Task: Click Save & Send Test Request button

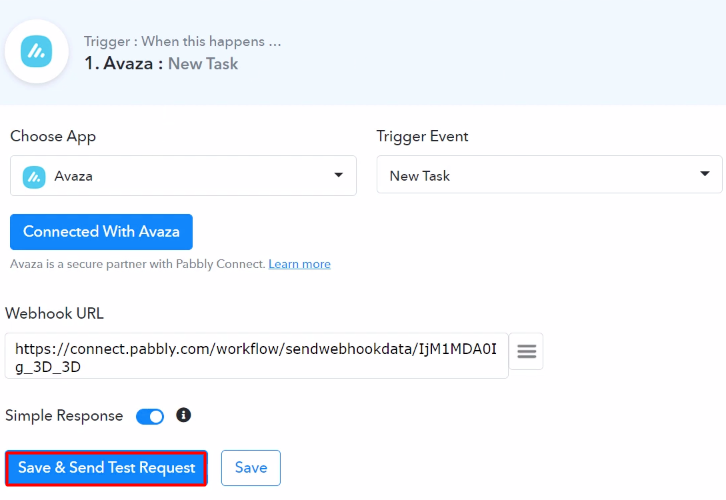Action: click(106, 468)
